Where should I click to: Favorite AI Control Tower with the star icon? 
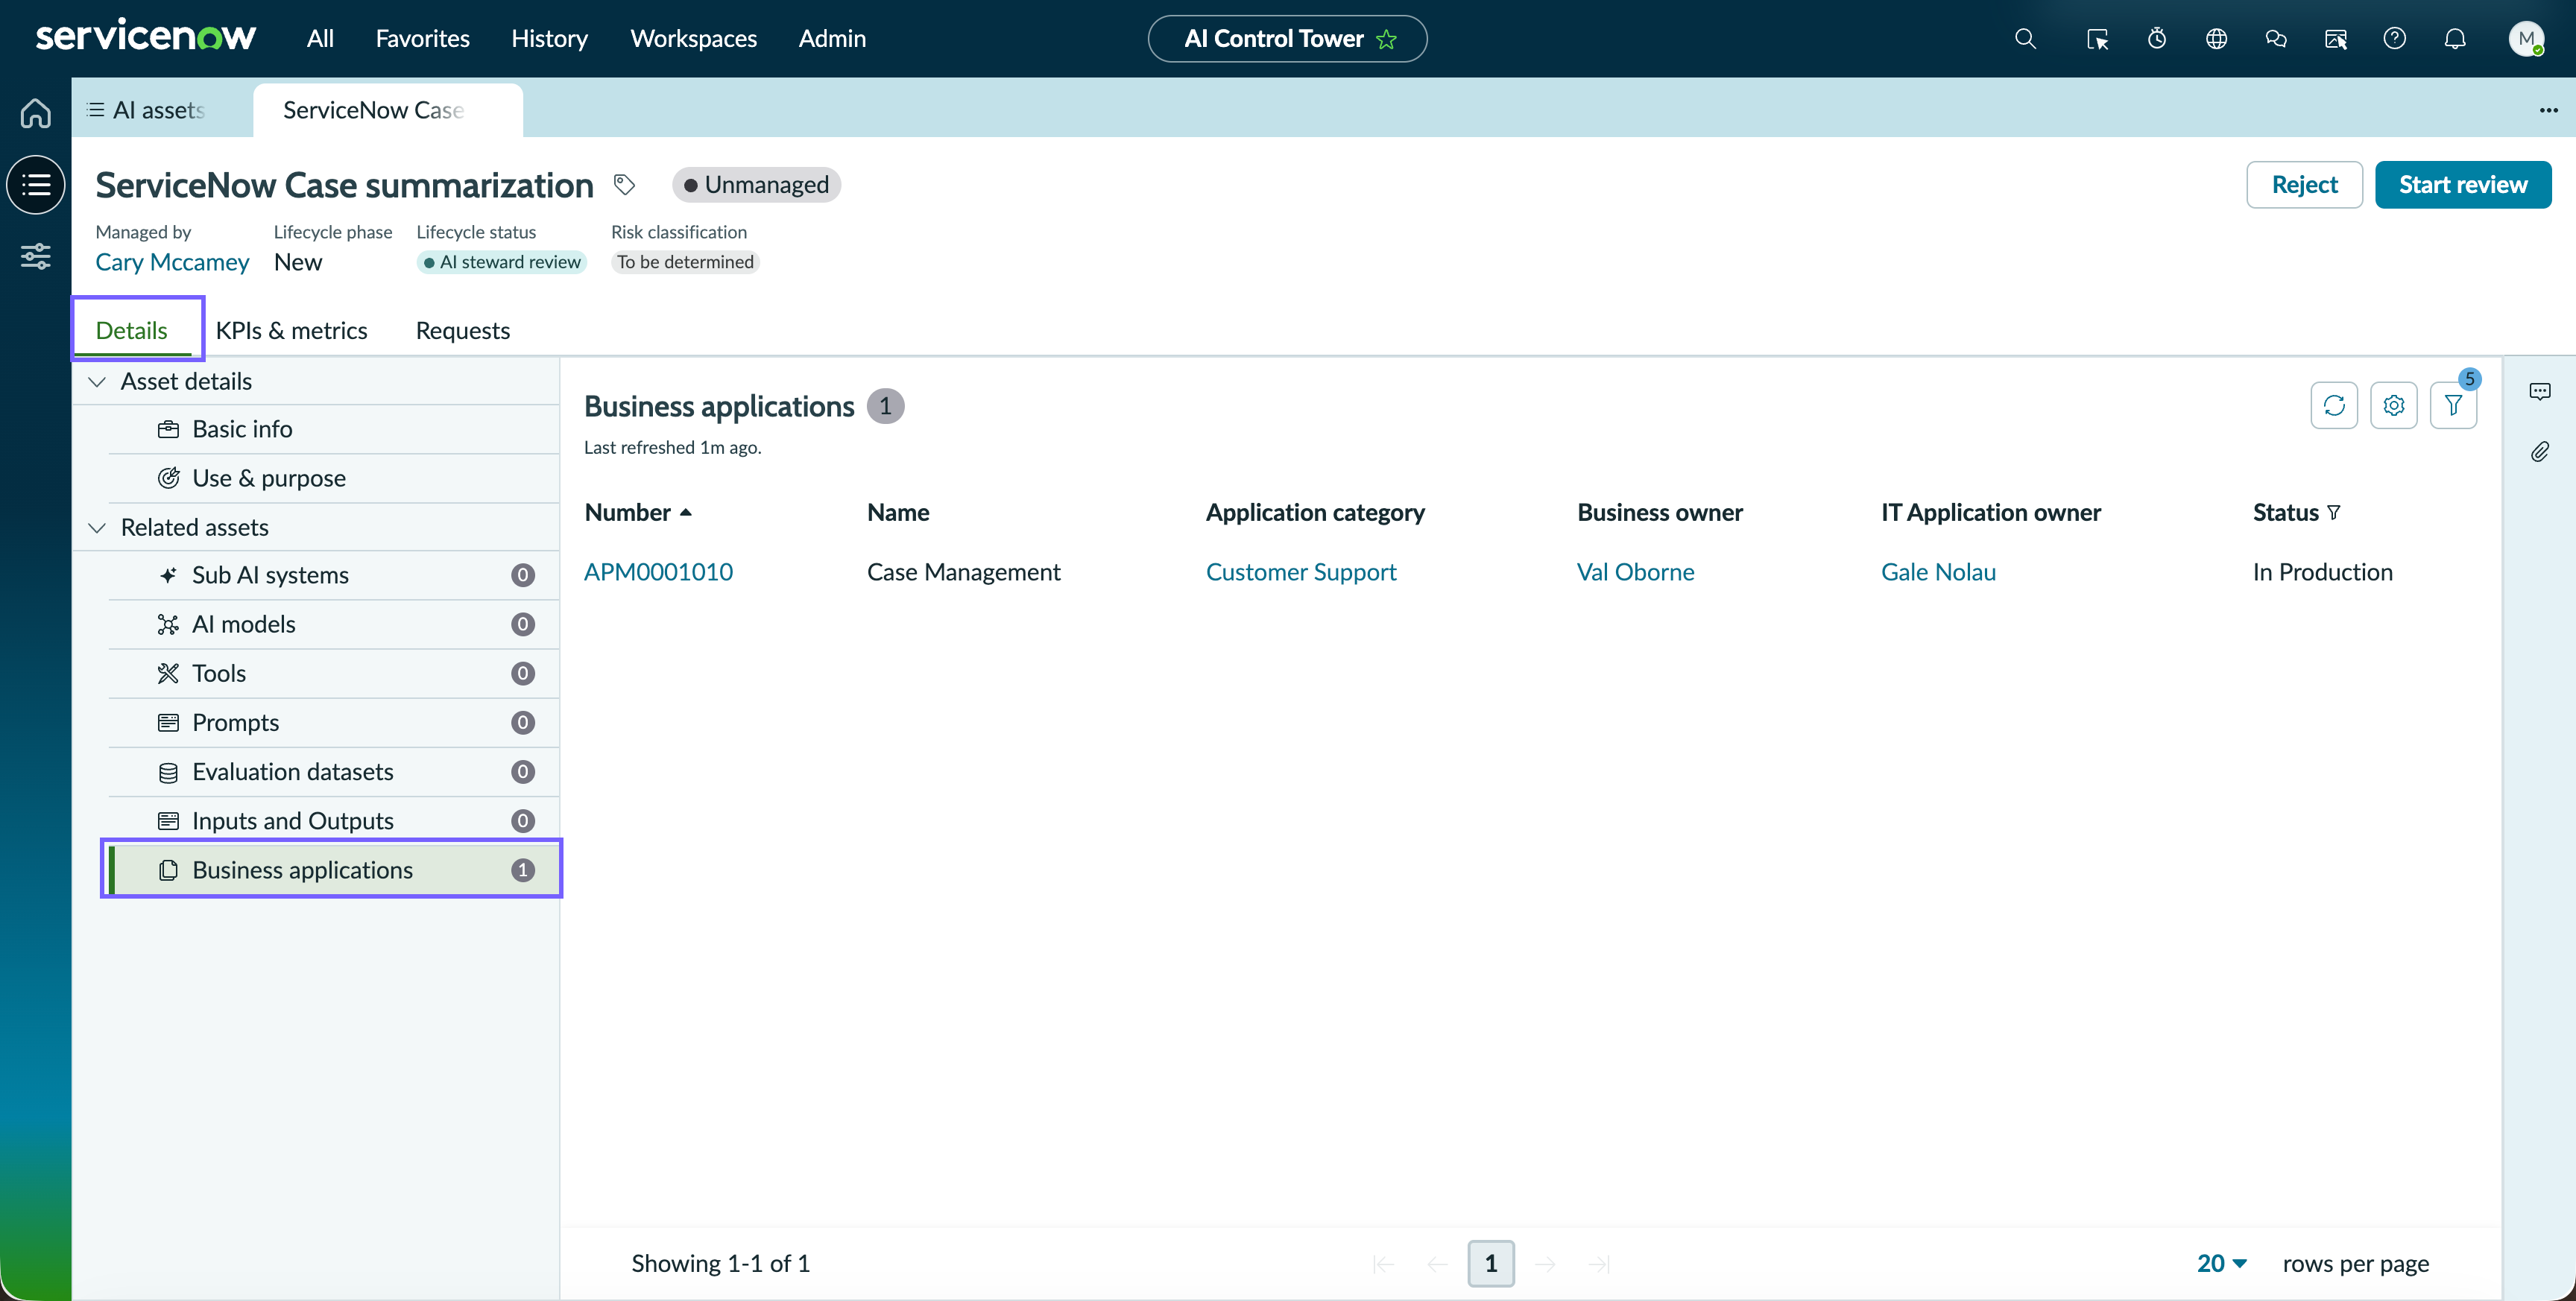1386,39
